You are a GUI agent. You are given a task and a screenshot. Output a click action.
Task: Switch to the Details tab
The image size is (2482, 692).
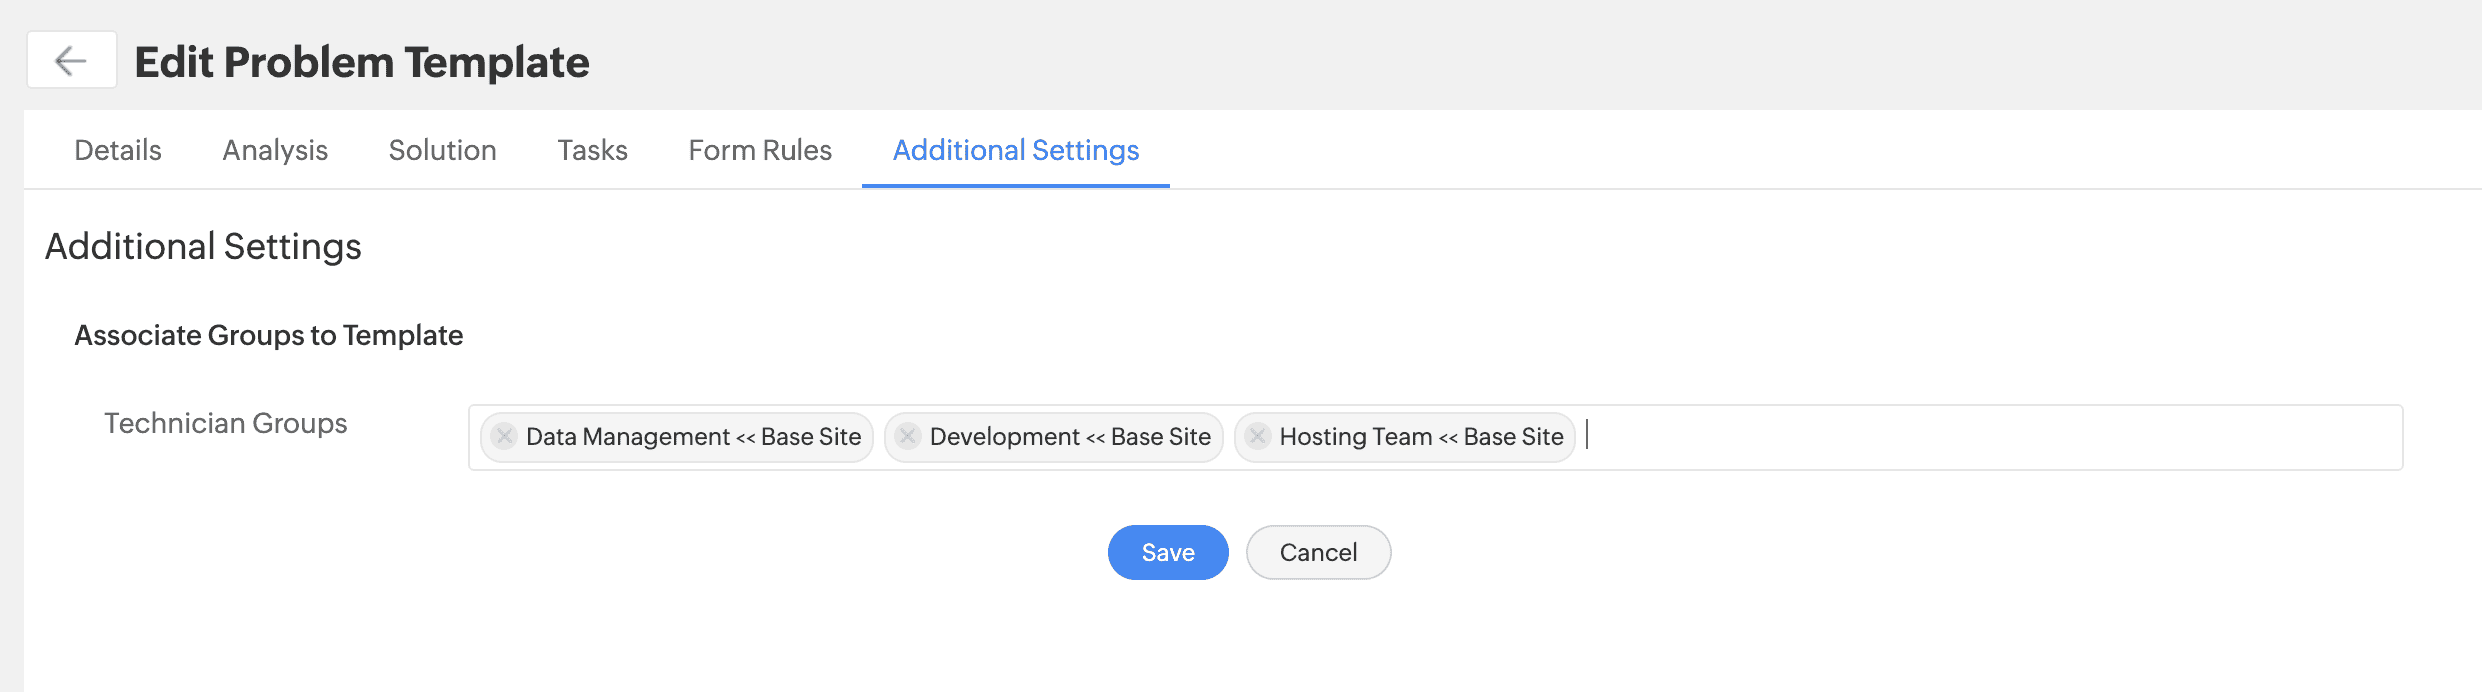118,150
